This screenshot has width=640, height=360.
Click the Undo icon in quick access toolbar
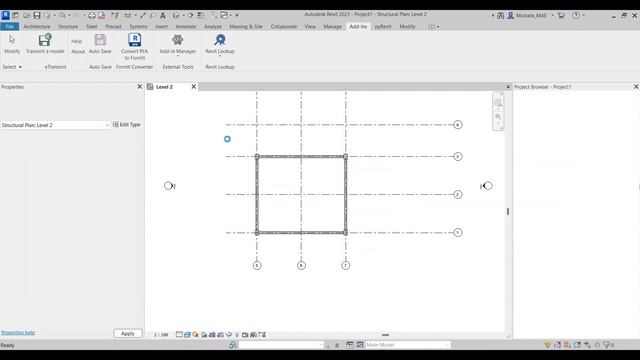point(62,16)
